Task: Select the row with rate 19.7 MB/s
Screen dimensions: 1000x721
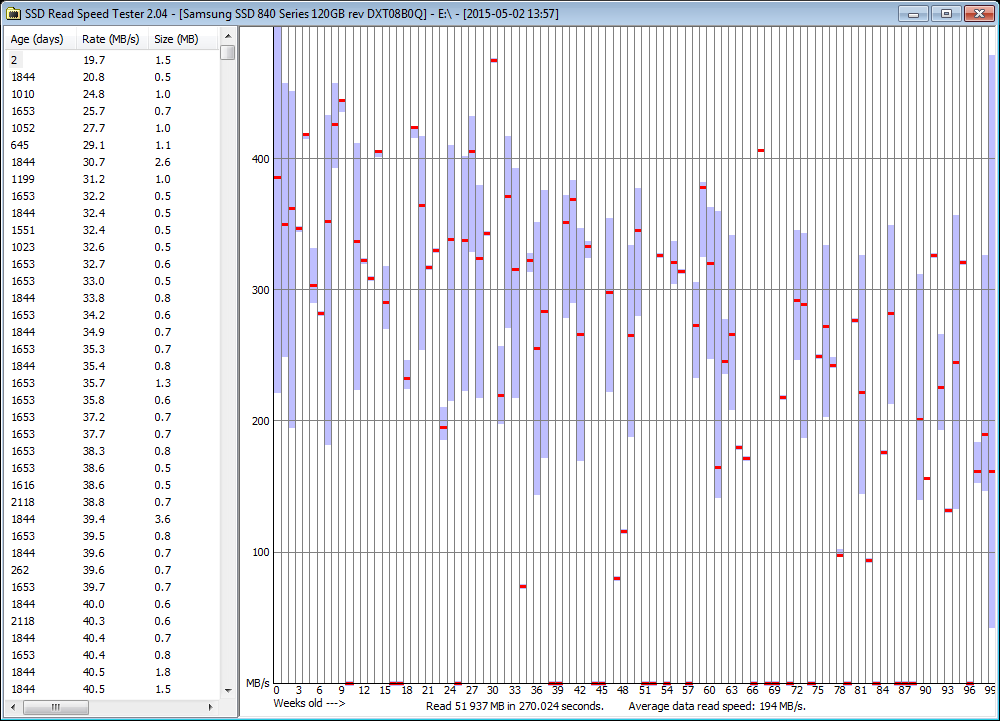Action: point(93,60)
